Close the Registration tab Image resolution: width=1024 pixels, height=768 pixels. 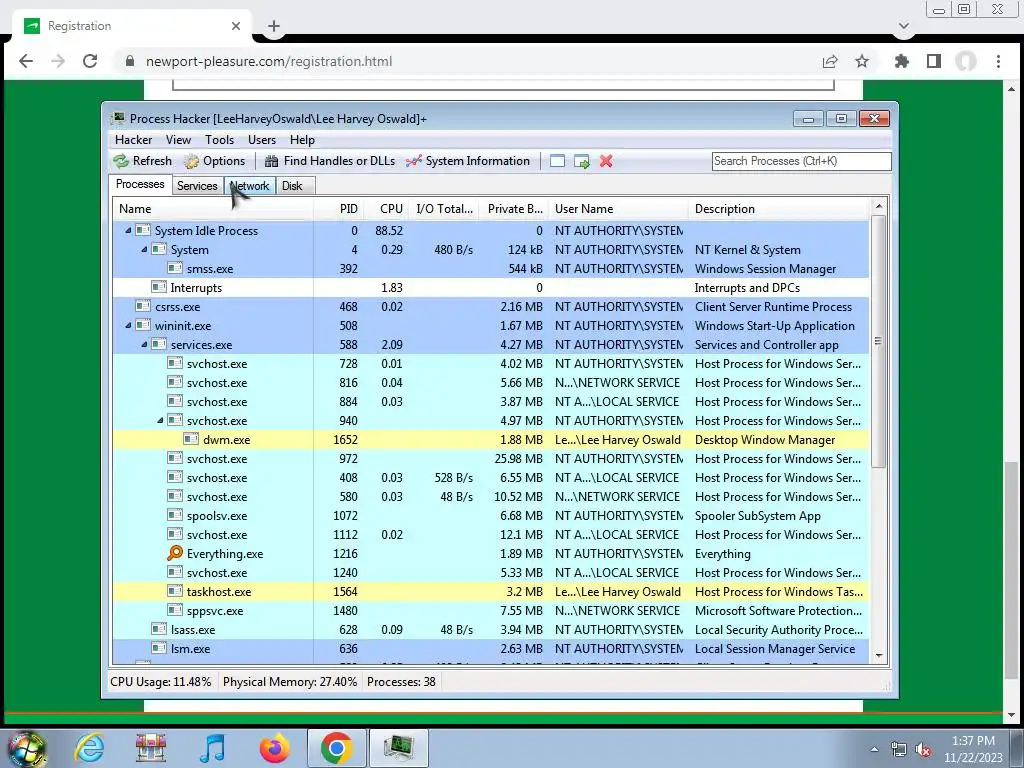tap(236, 26)
